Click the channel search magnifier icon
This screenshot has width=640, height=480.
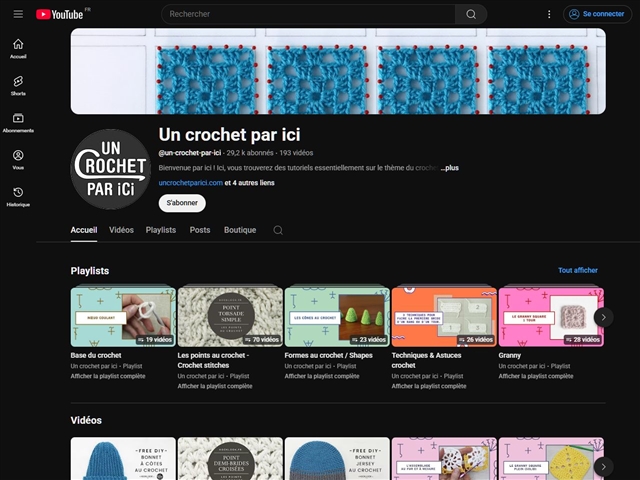click(x=278, y=230)
